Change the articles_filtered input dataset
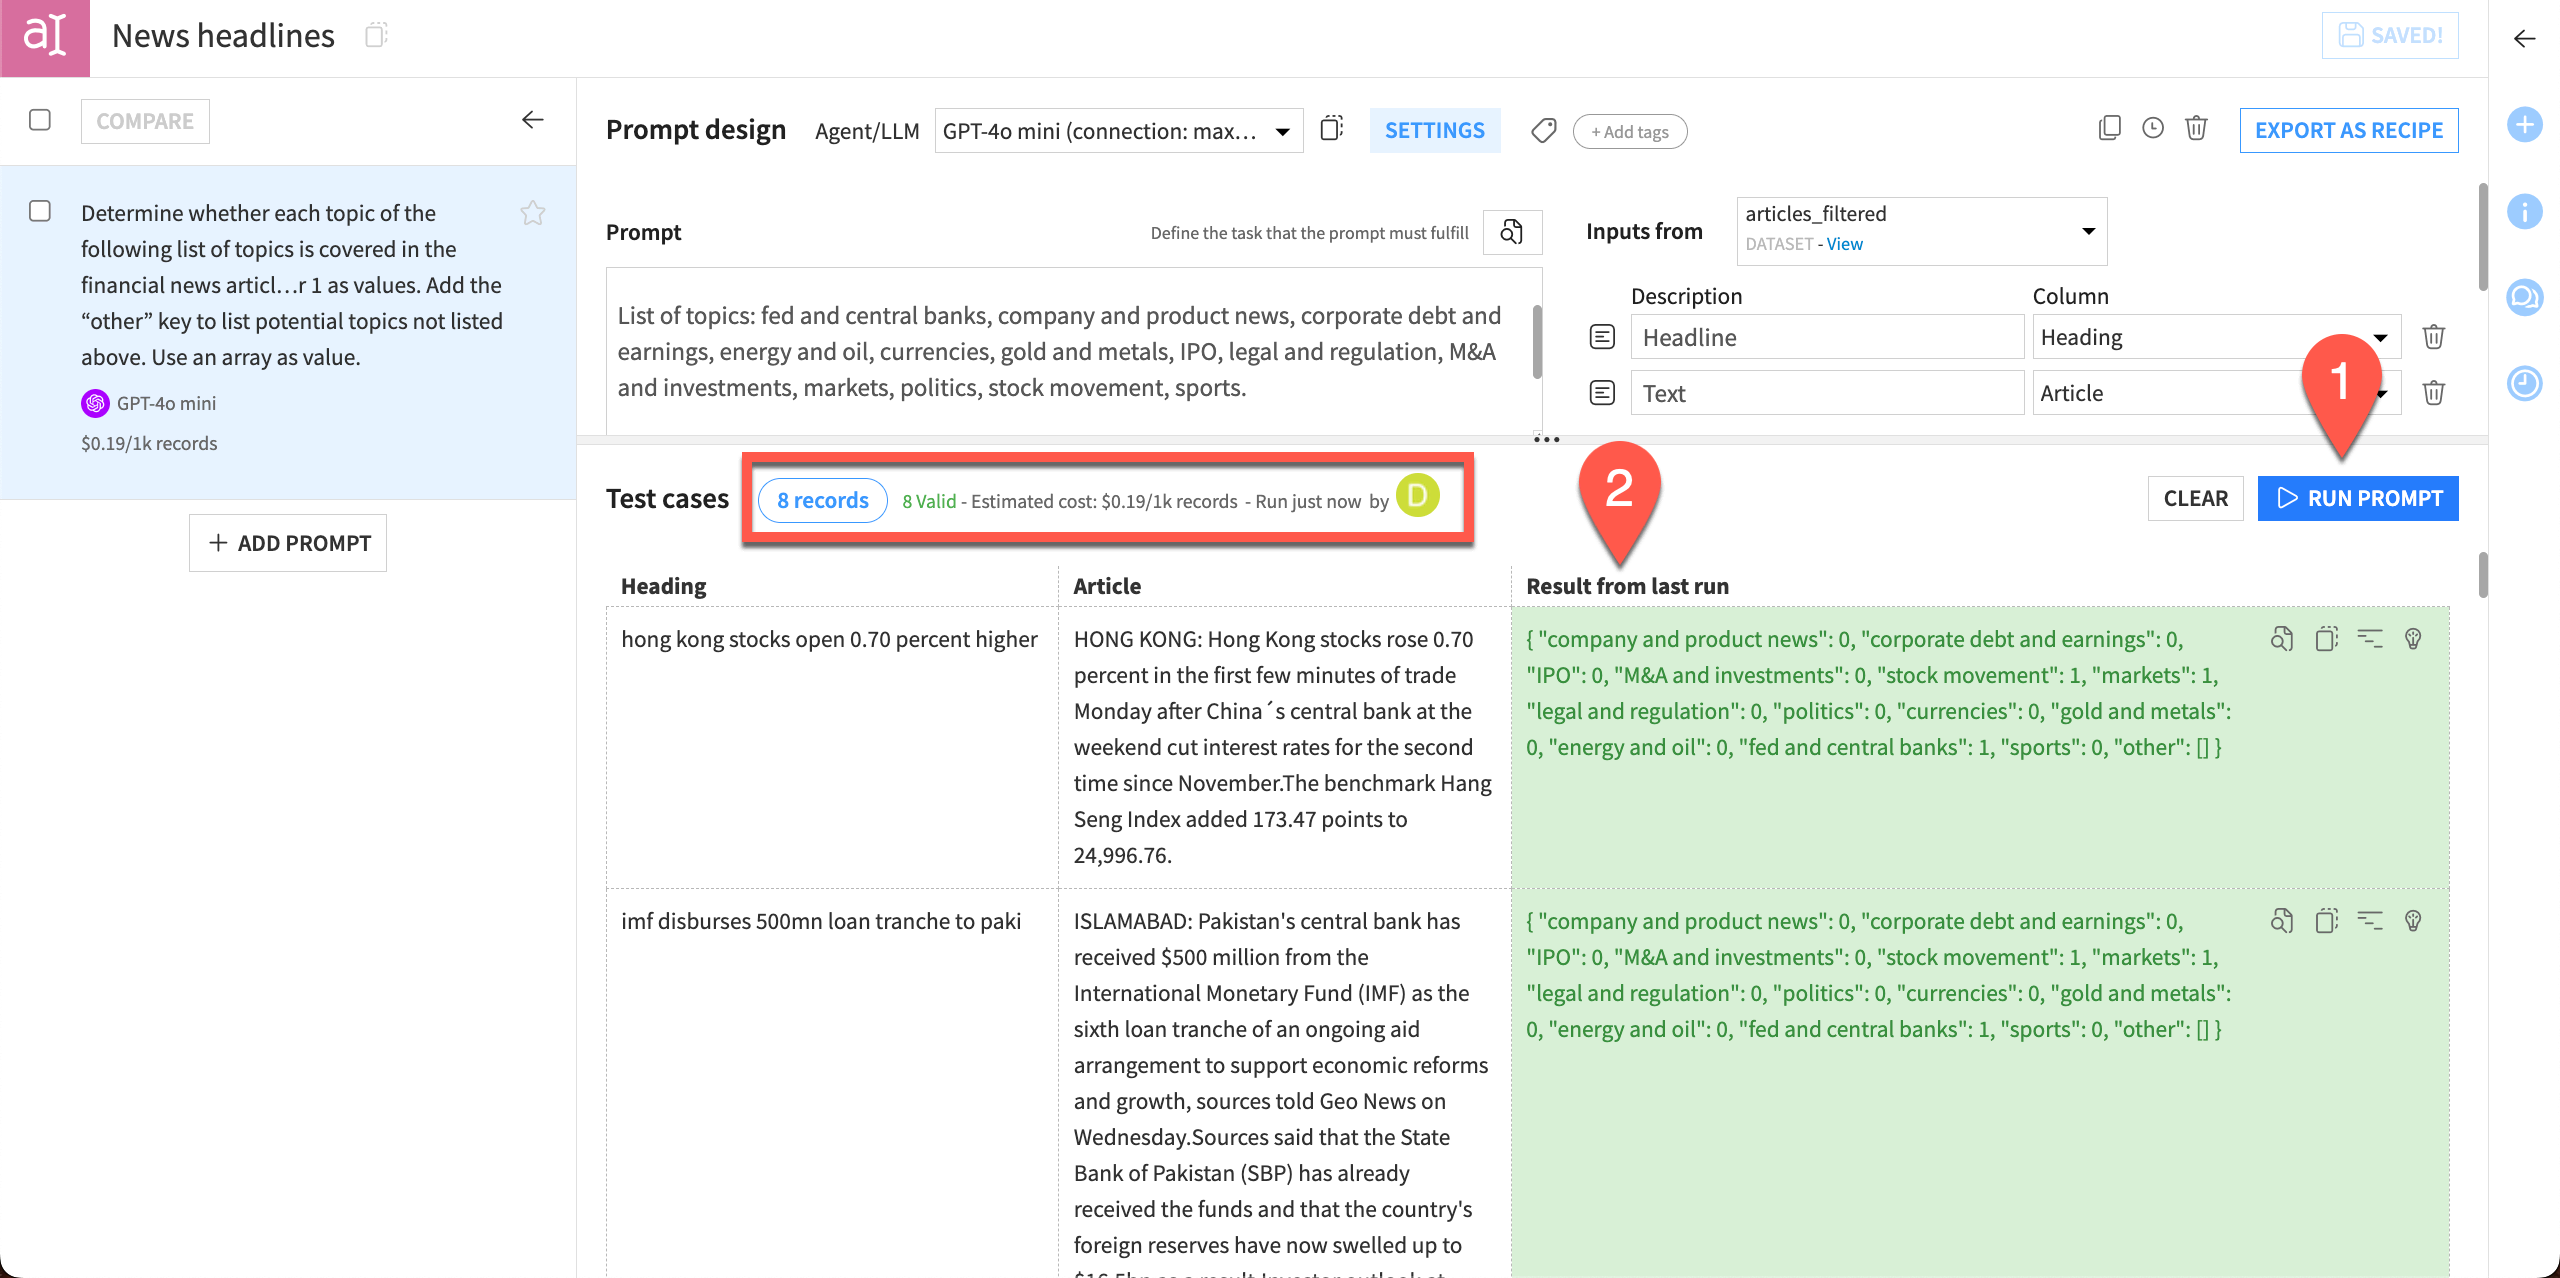 (x=2086, y=230)
